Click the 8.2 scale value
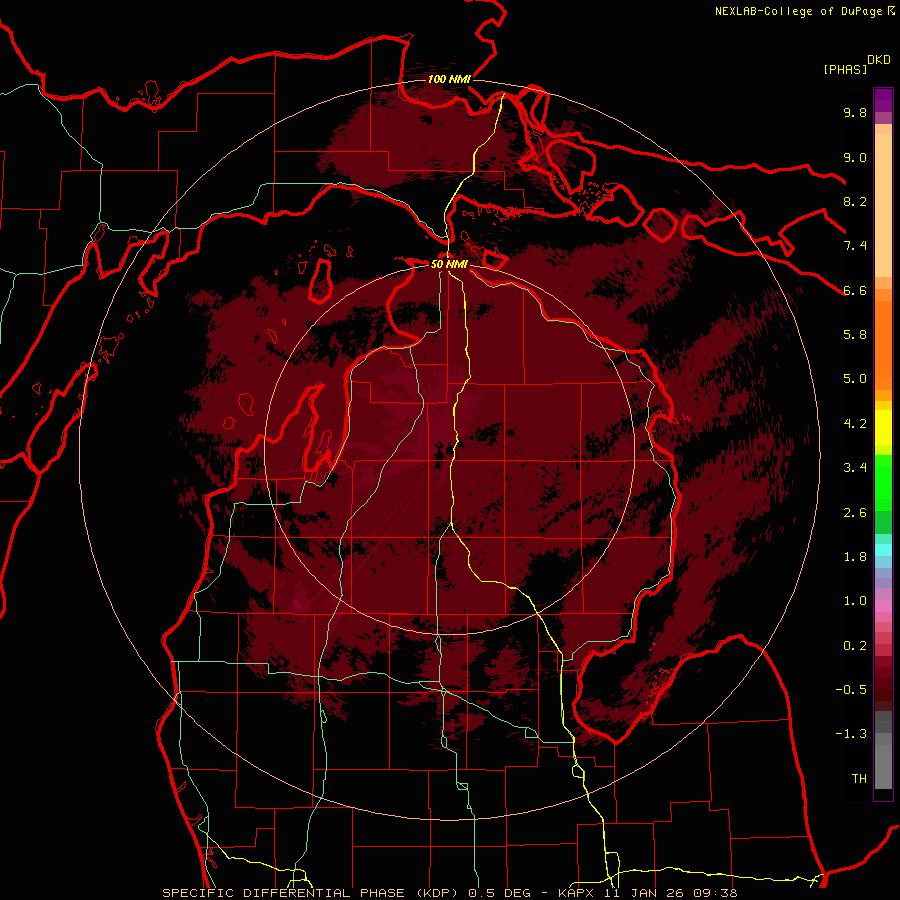900x900 pixels. click(x=855, y=201)
